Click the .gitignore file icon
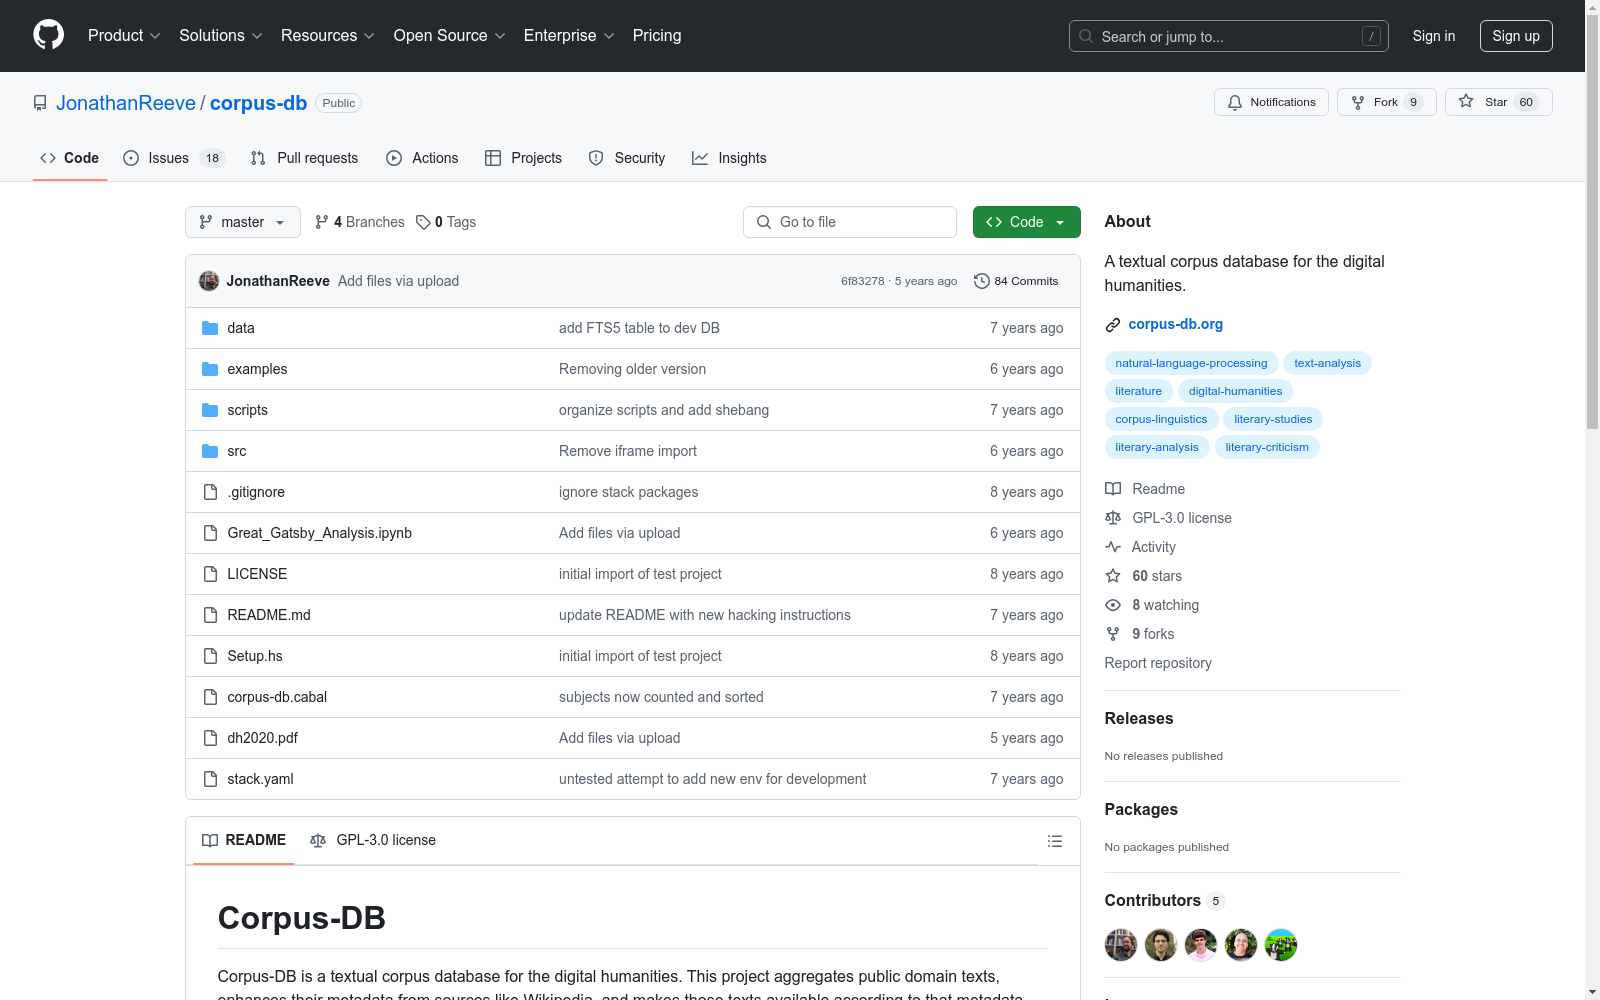Screen dimensions: 1600x1000 pos(210,492)
